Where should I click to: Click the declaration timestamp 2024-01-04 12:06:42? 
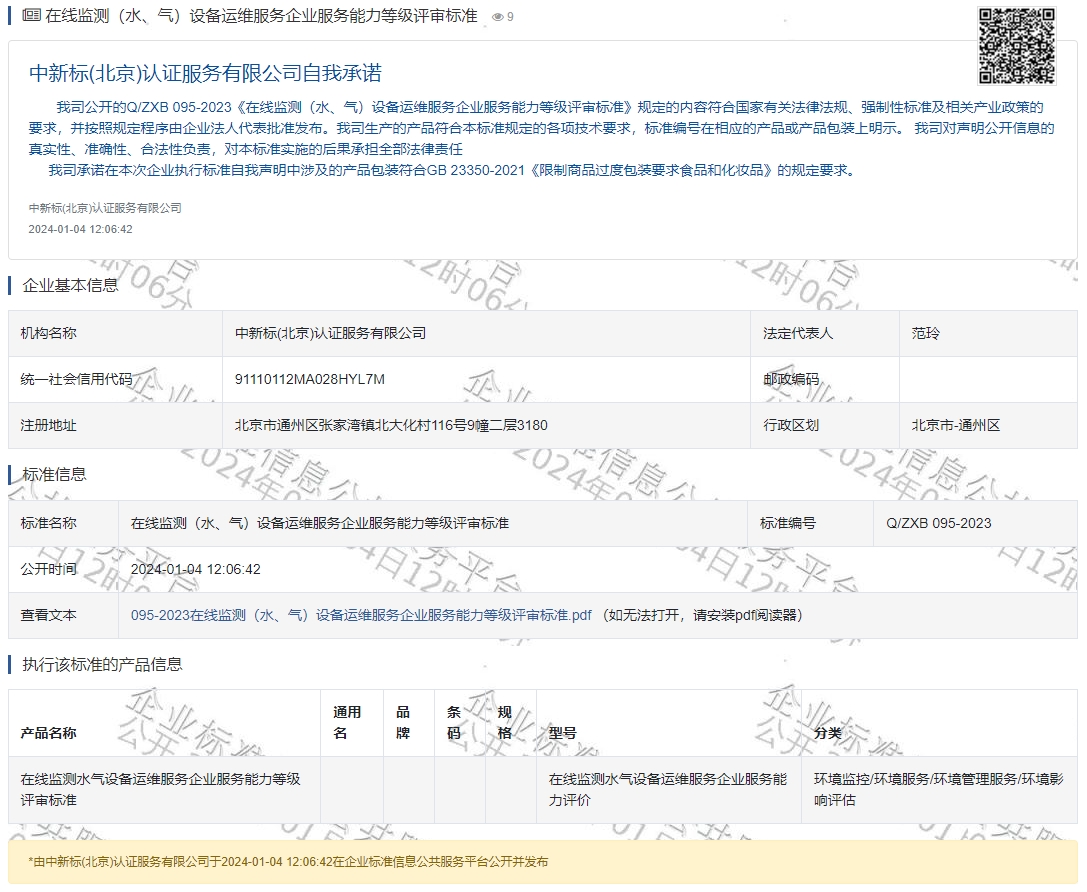click(x=80, y=229)
